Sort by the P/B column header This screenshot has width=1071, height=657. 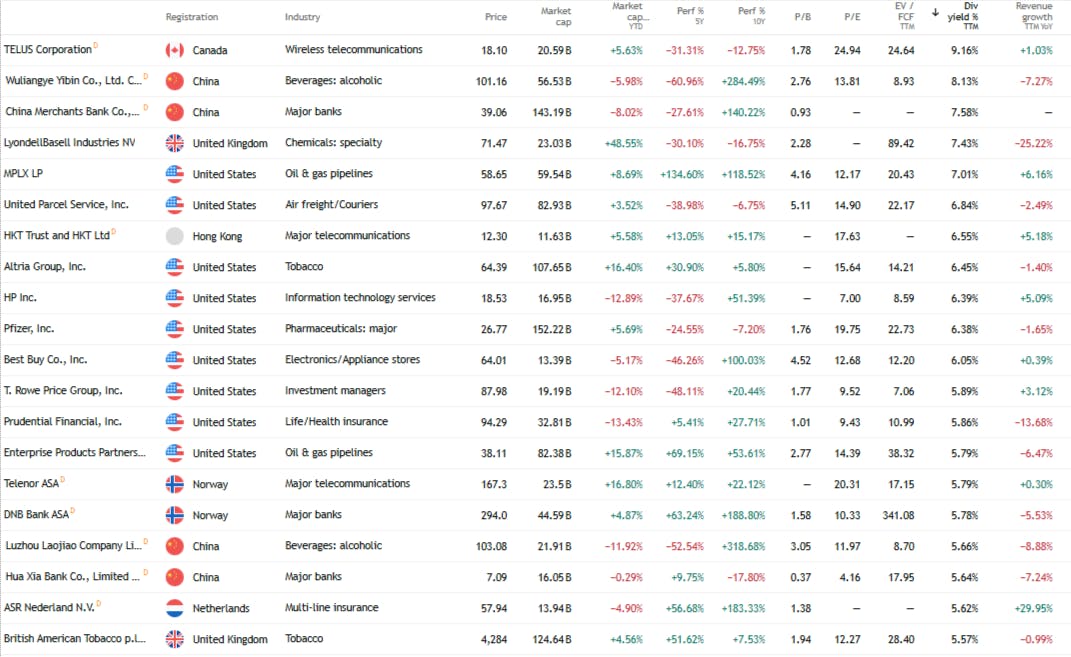tap(803, 17)
